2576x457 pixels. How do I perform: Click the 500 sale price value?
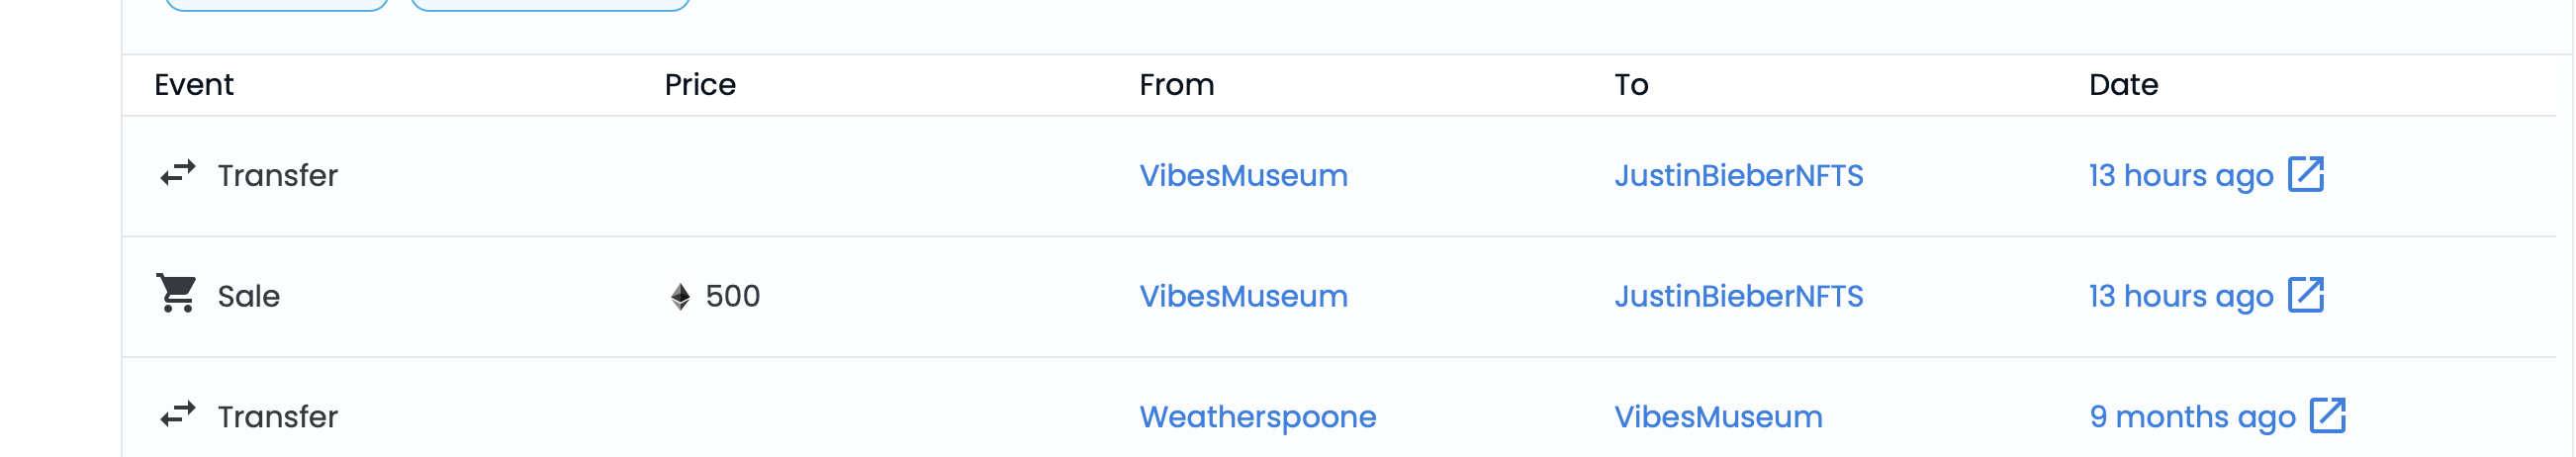732,296
